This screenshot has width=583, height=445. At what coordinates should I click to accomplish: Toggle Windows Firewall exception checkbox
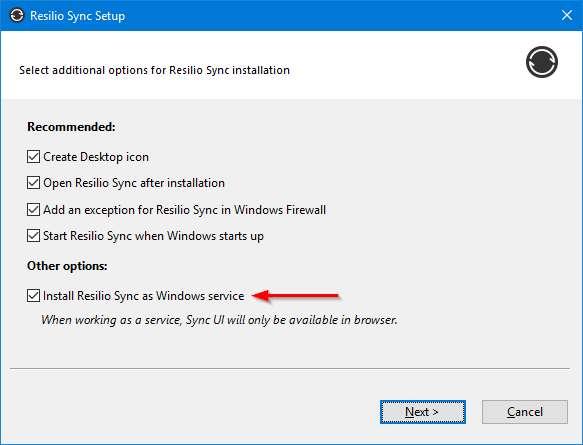[33, 209]
